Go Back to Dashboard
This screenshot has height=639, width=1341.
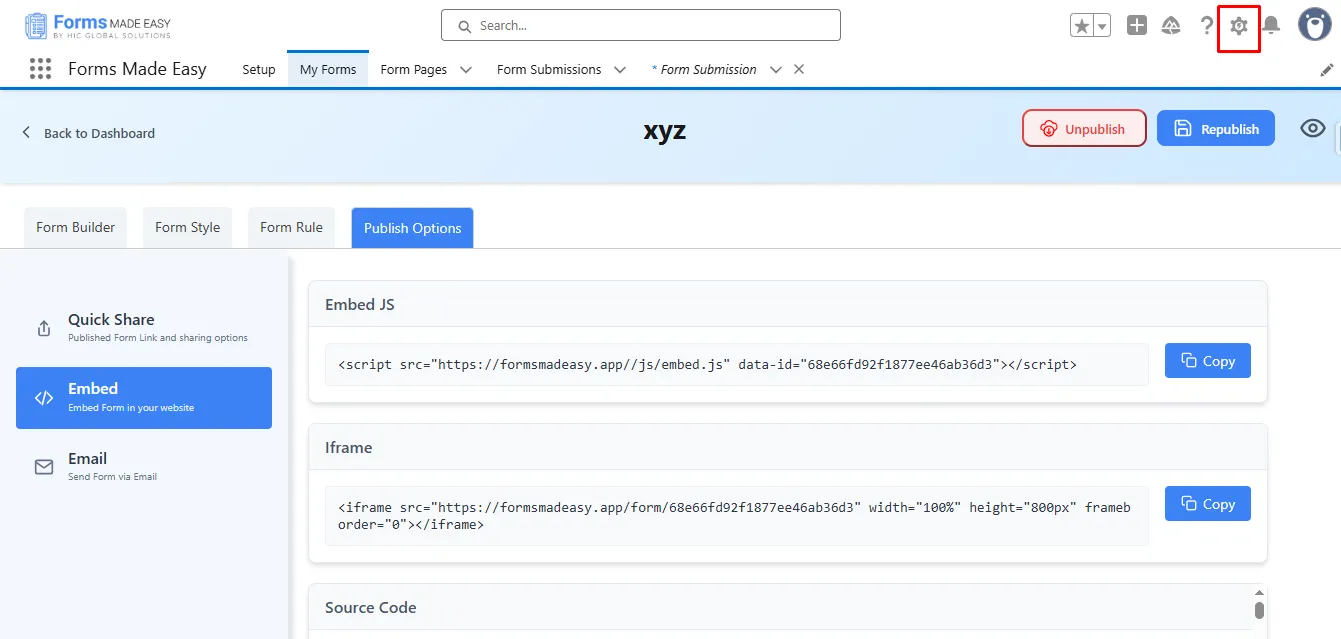tap(89, 133)
